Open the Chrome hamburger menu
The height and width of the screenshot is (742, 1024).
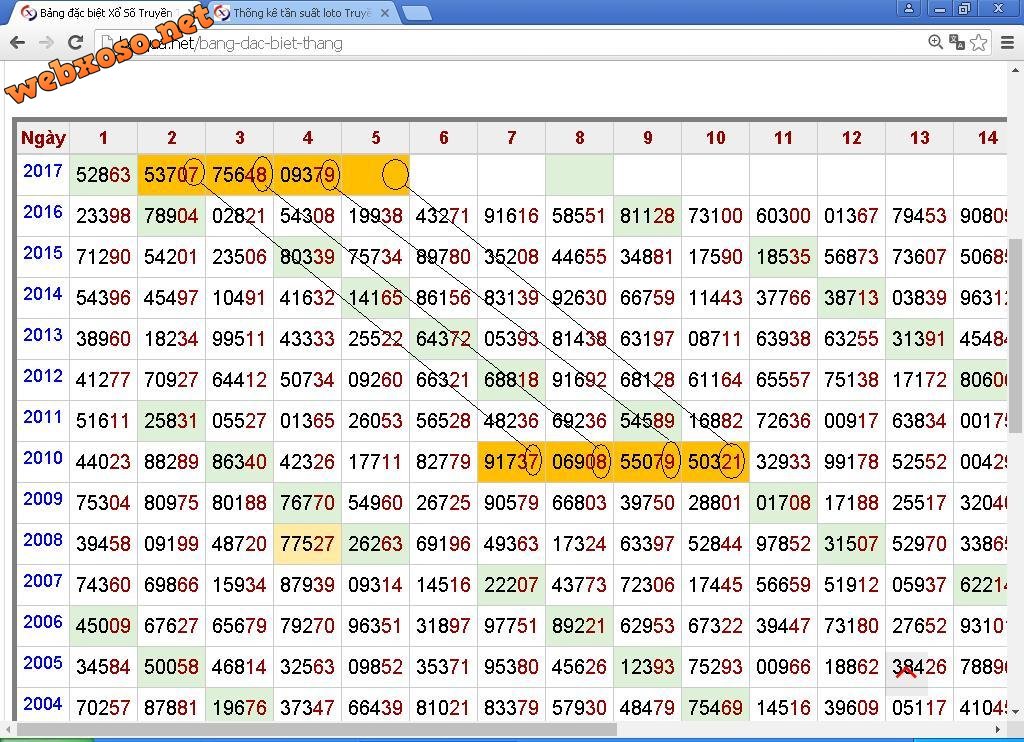click(x=1008, y=42)
